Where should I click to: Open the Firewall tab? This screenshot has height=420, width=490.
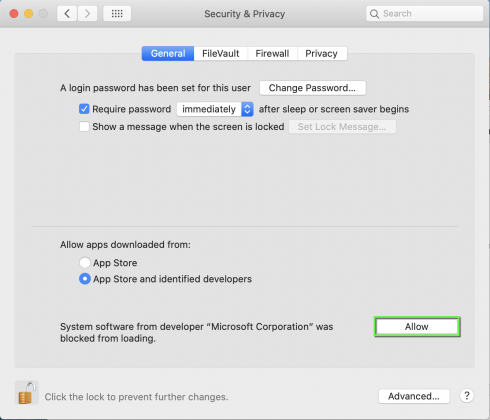point(272,53)
